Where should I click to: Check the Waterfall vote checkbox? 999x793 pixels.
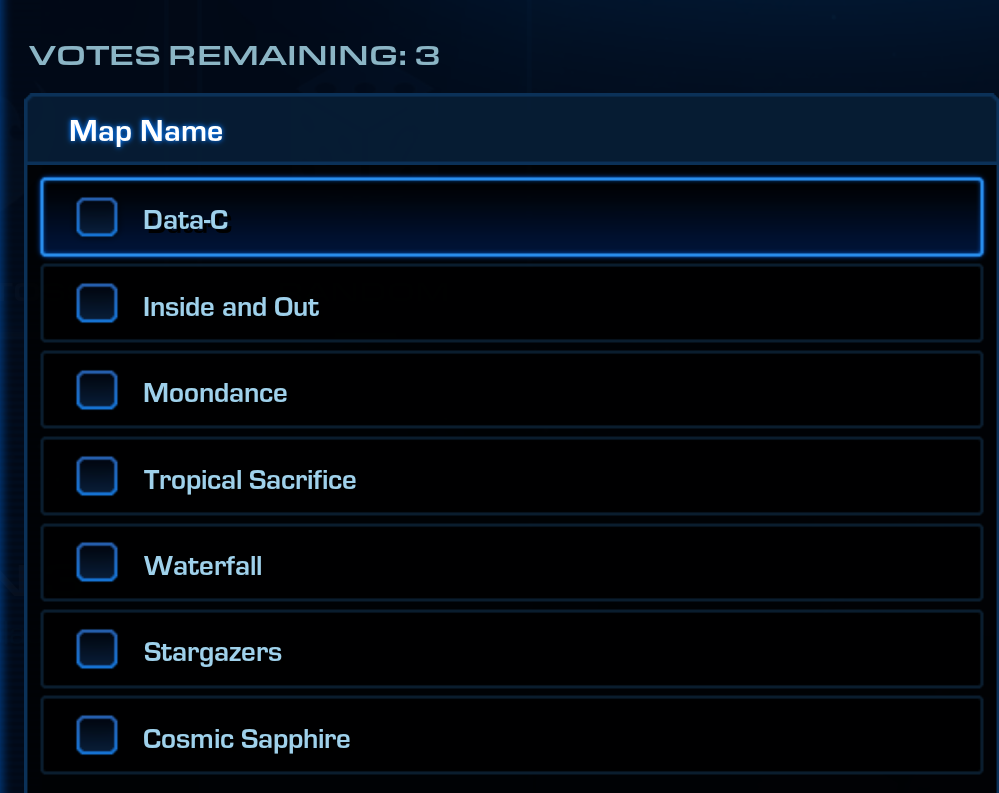coord(96,563)
